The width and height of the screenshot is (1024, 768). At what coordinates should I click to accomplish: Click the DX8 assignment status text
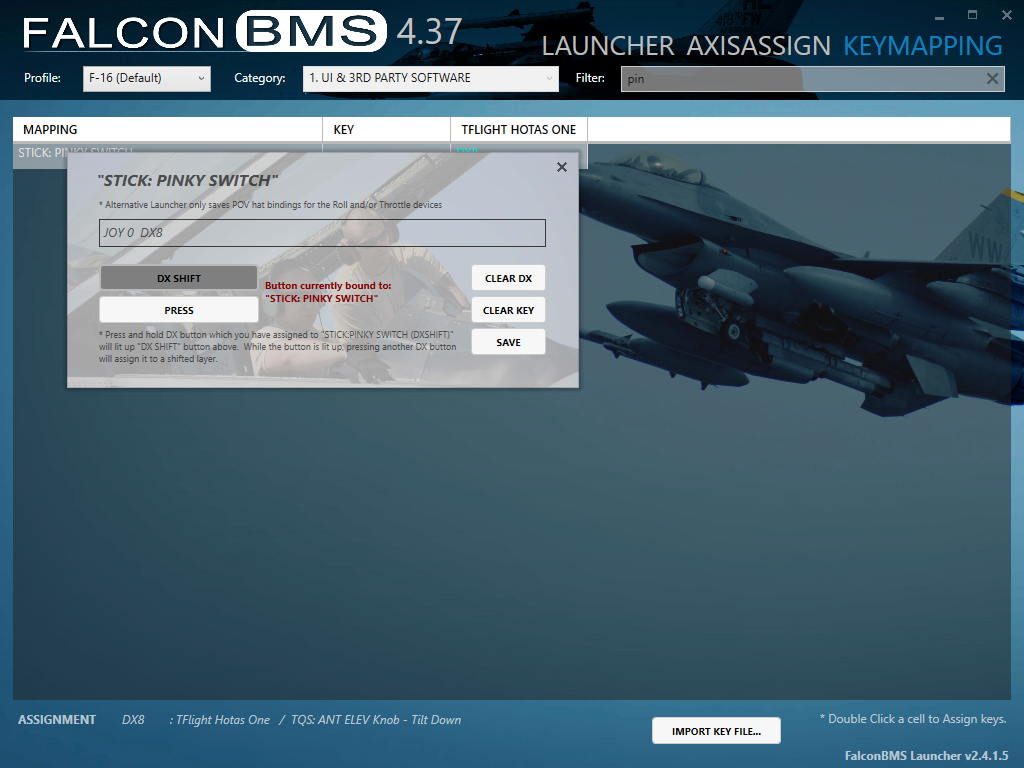tap(133, 720)
